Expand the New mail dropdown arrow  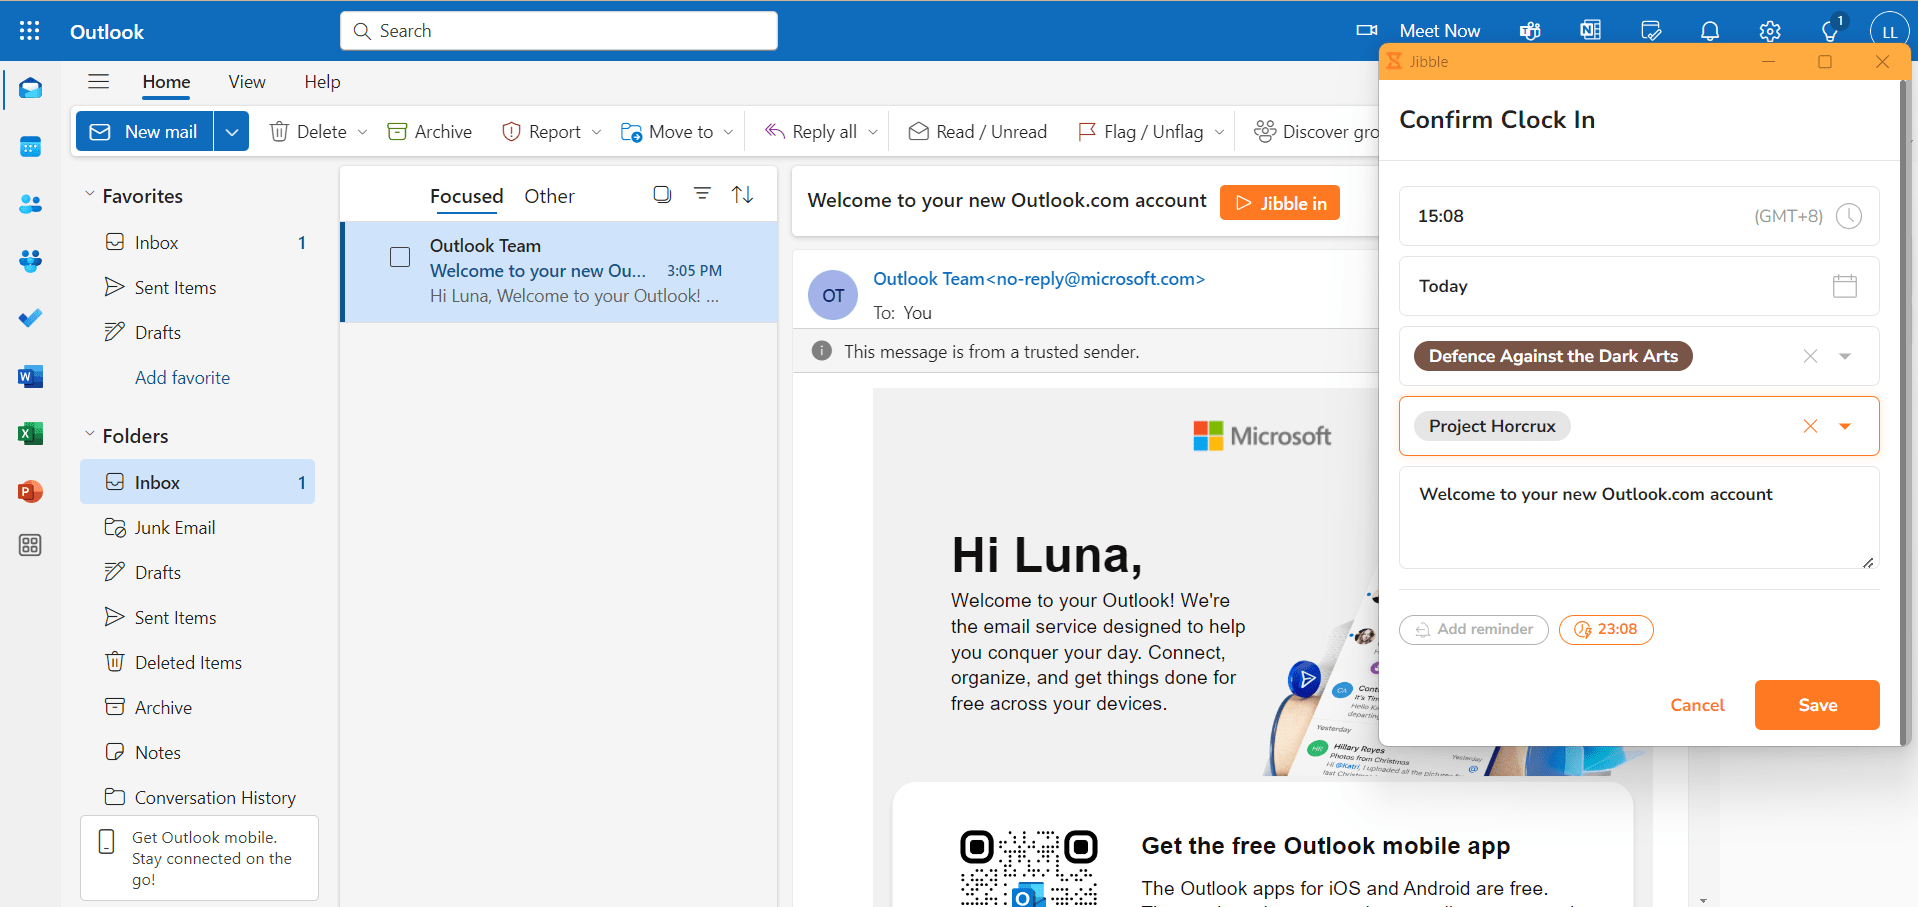click(231, 132)
